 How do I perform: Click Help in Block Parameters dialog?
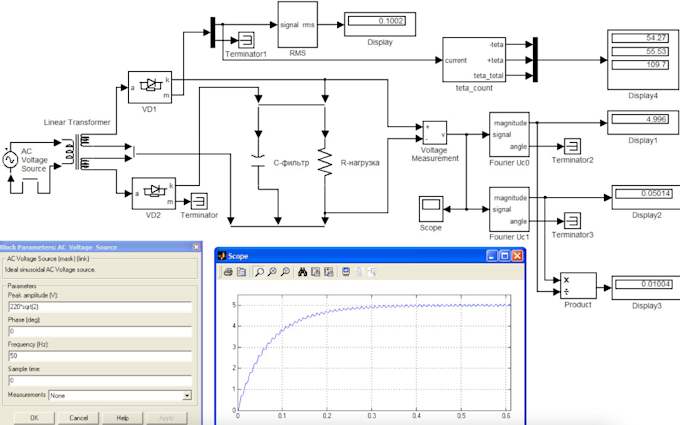pos(123,418)
